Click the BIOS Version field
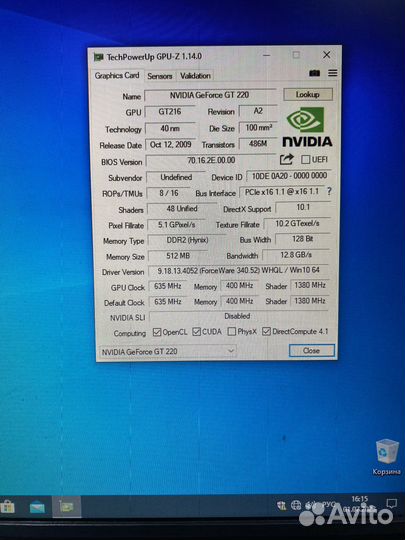 tap(211, 160)
